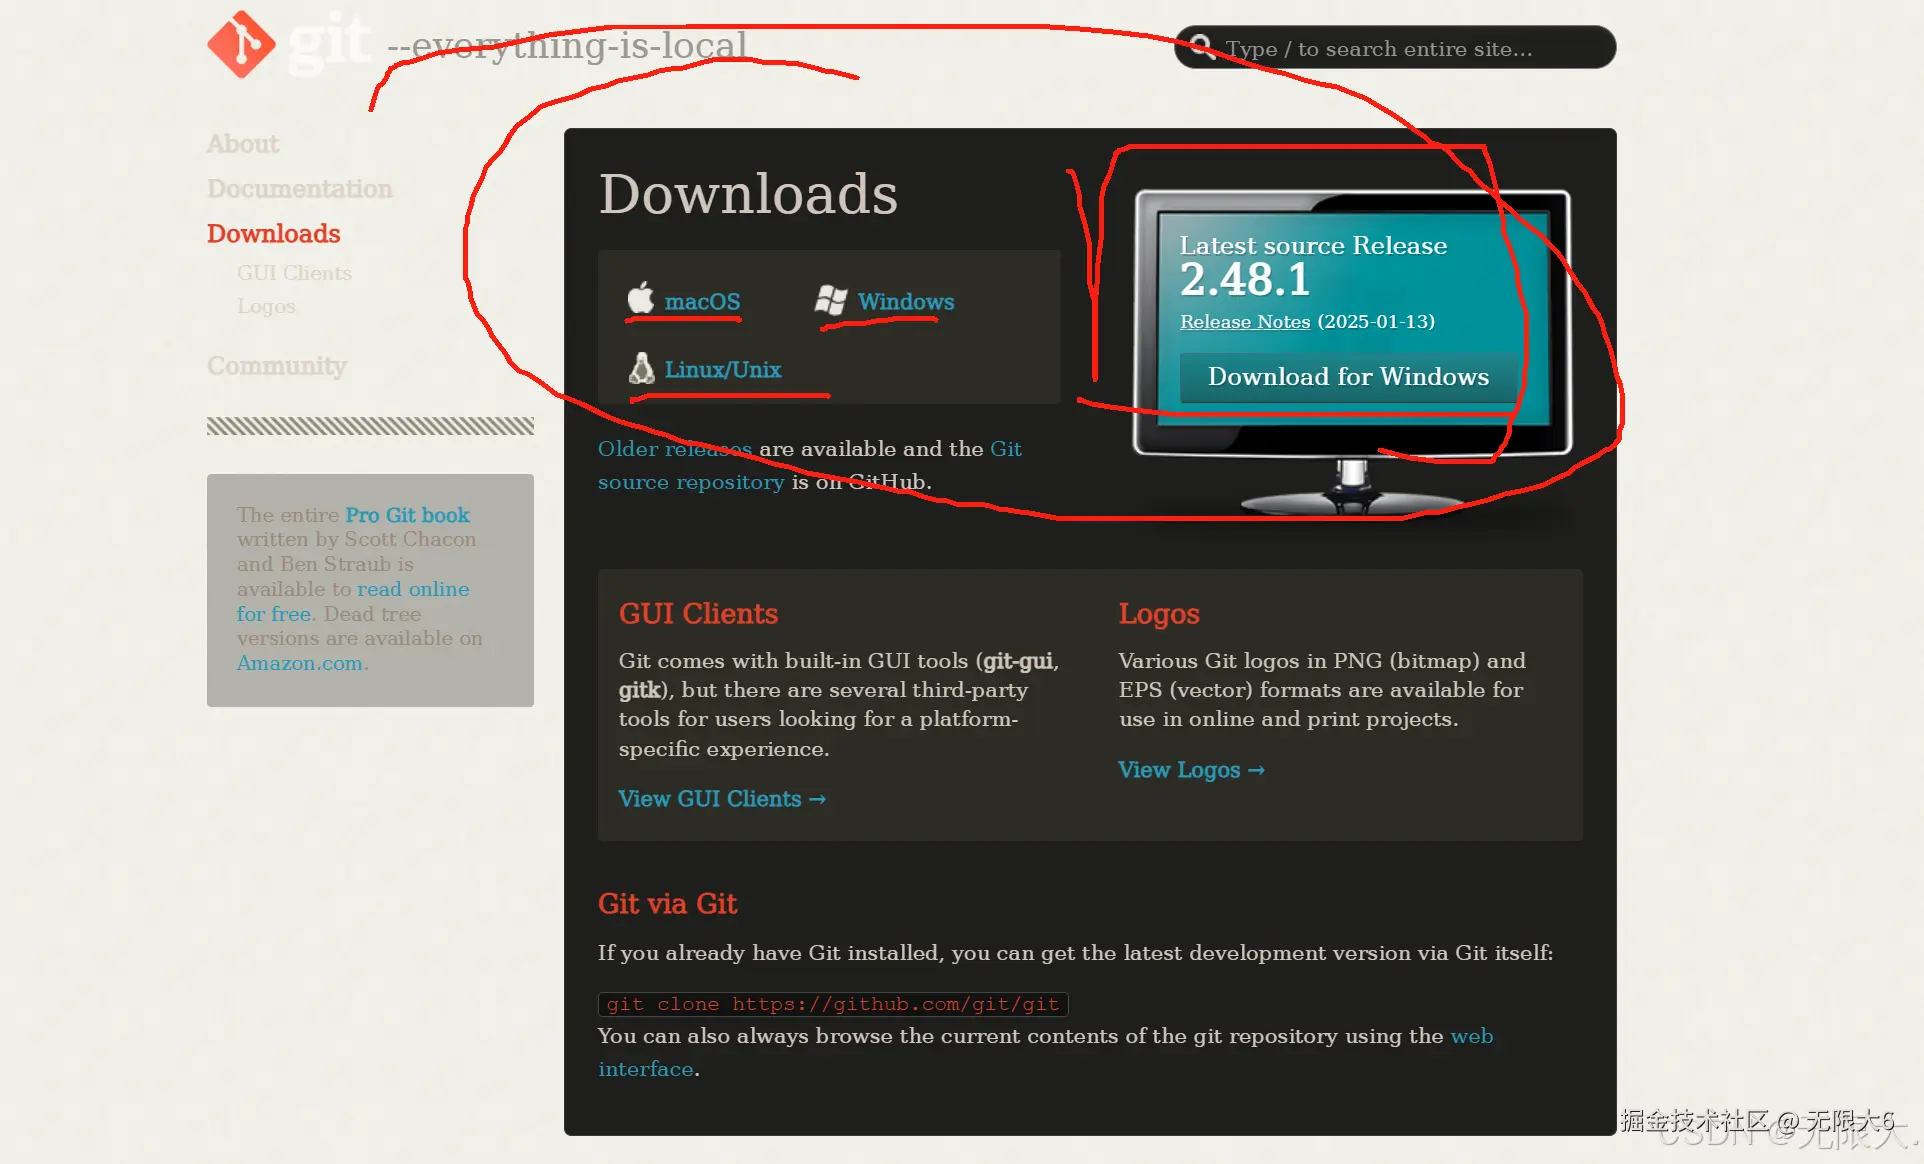Open the Amazon.com link

pyautogui.click(x=299, y=663)
